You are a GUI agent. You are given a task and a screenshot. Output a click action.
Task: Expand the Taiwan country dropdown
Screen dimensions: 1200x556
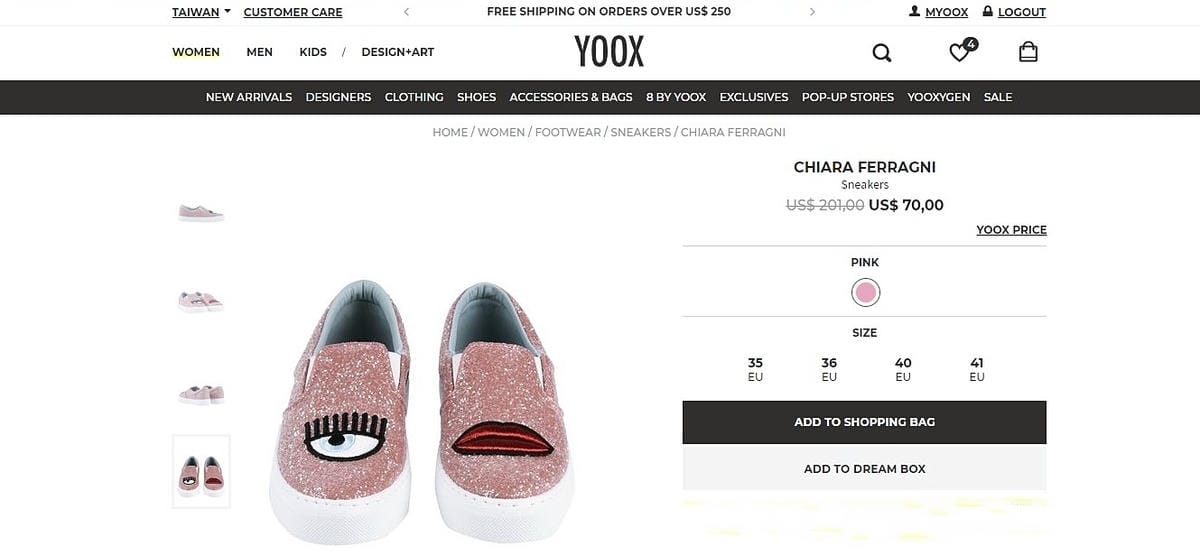pos(201,12)
